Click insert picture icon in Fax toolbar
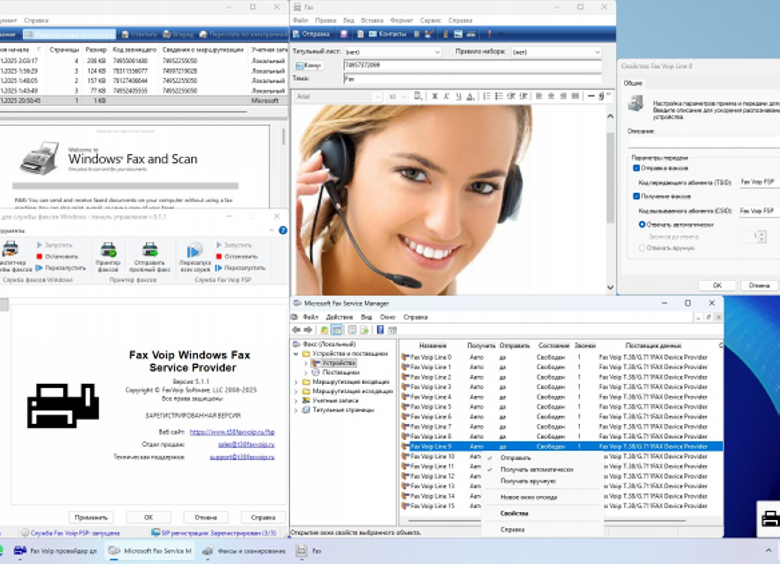780x564 pixels. (458, 34)
